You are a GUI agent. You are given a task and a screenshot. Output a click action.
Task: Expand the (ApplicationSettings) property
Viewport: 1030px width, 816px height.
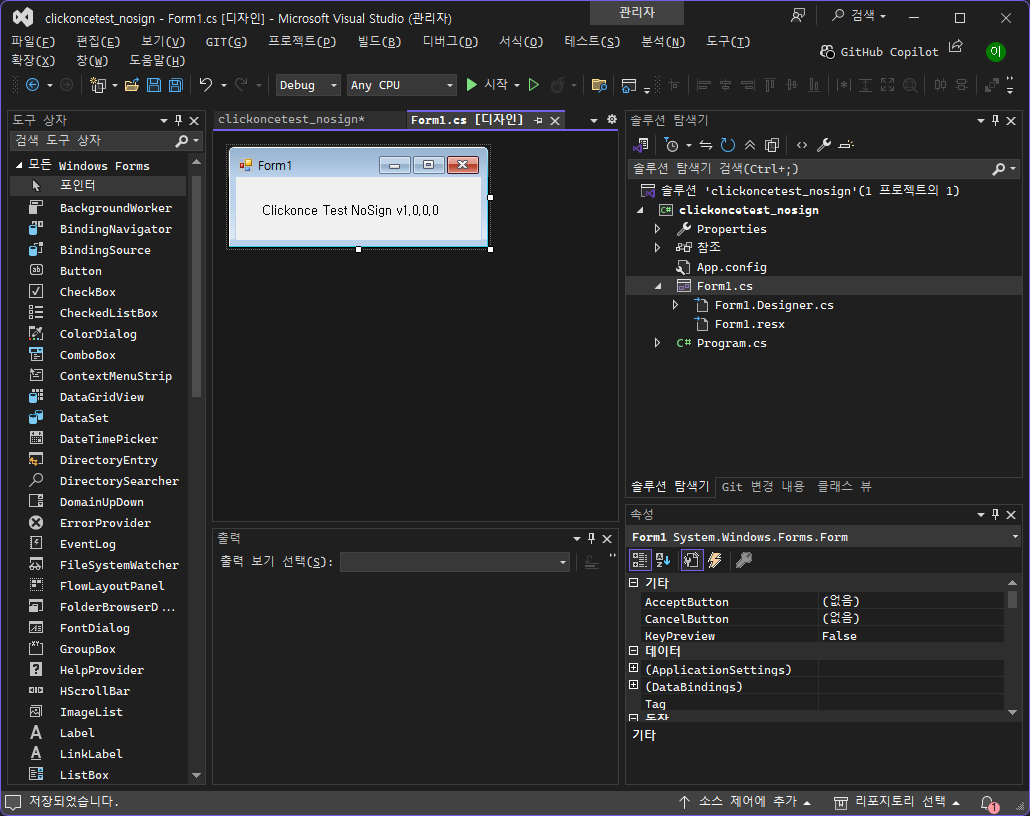(633, 668)
